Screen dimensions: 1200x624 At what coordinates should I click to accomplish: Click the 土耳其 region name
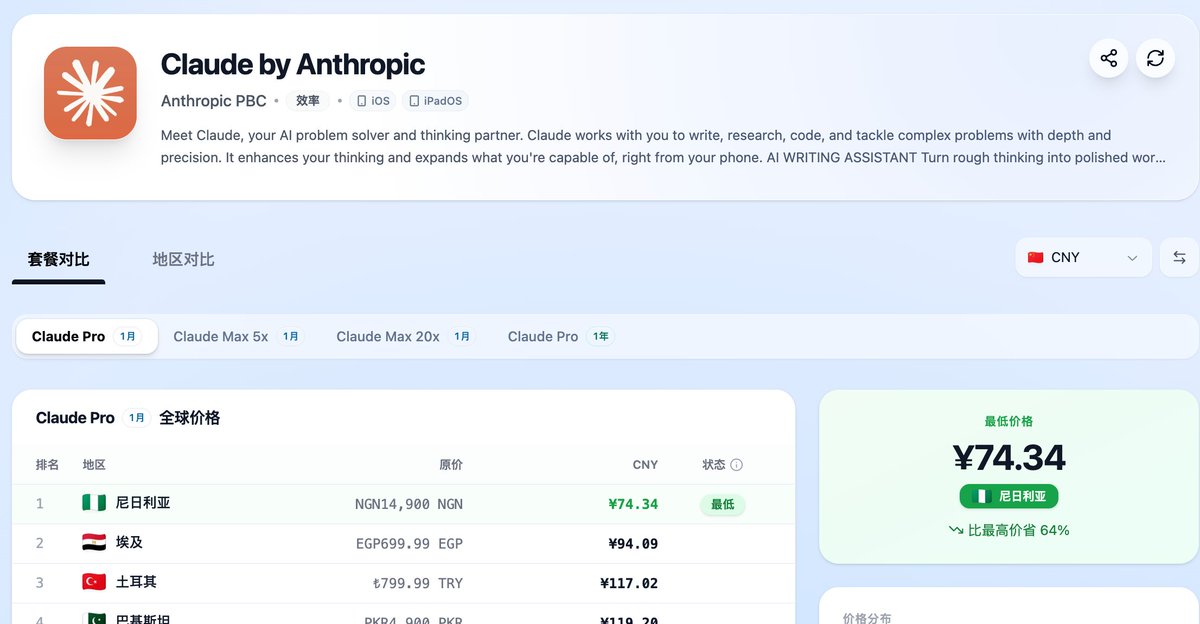(x=136, y=582)
